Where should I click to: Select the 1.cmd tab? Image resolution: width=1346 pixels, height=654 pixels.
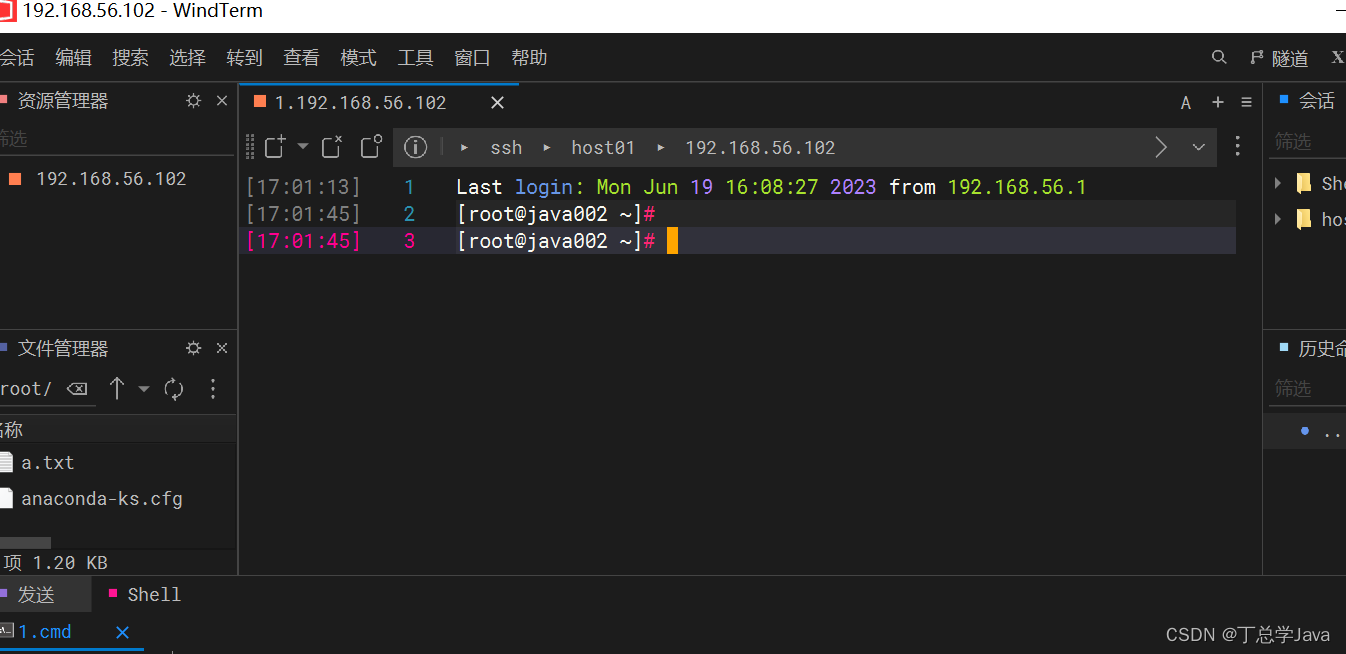tap(45, 632)
